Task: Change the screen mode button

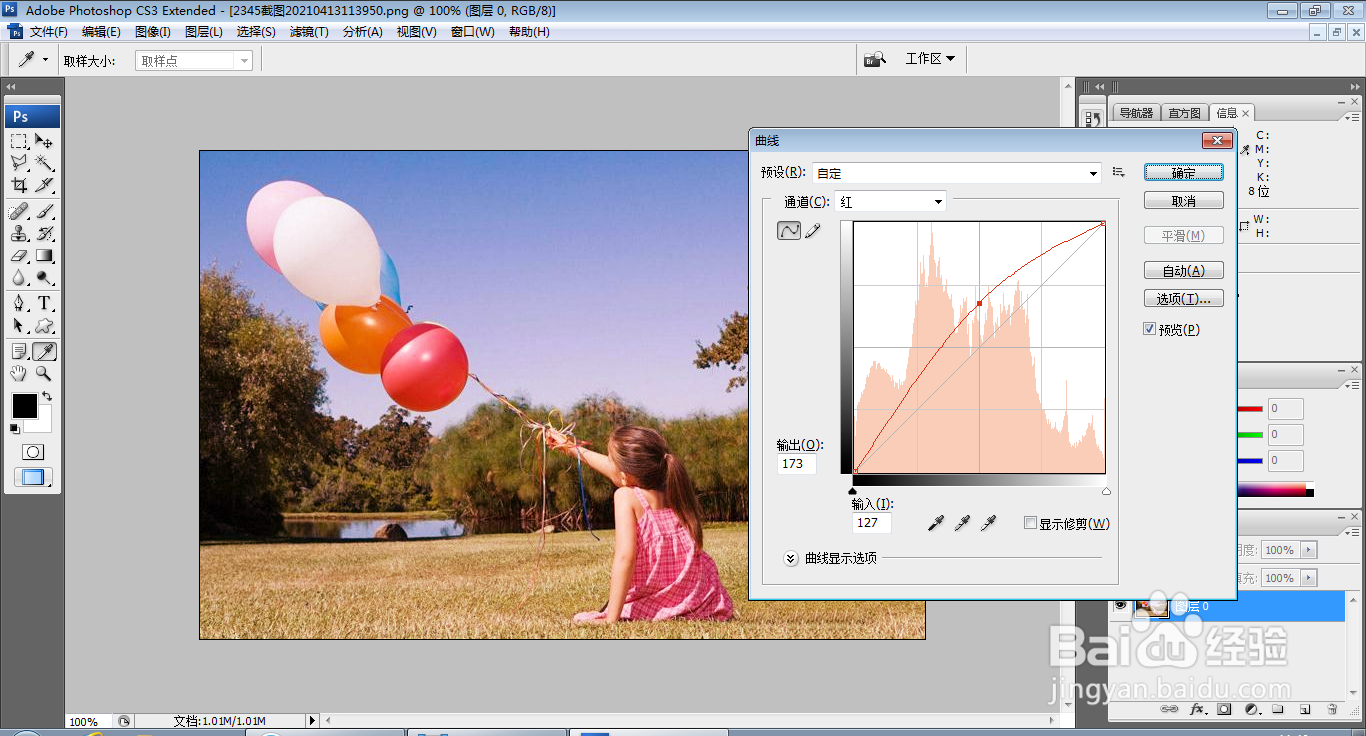Action: (x=33, y=477)
